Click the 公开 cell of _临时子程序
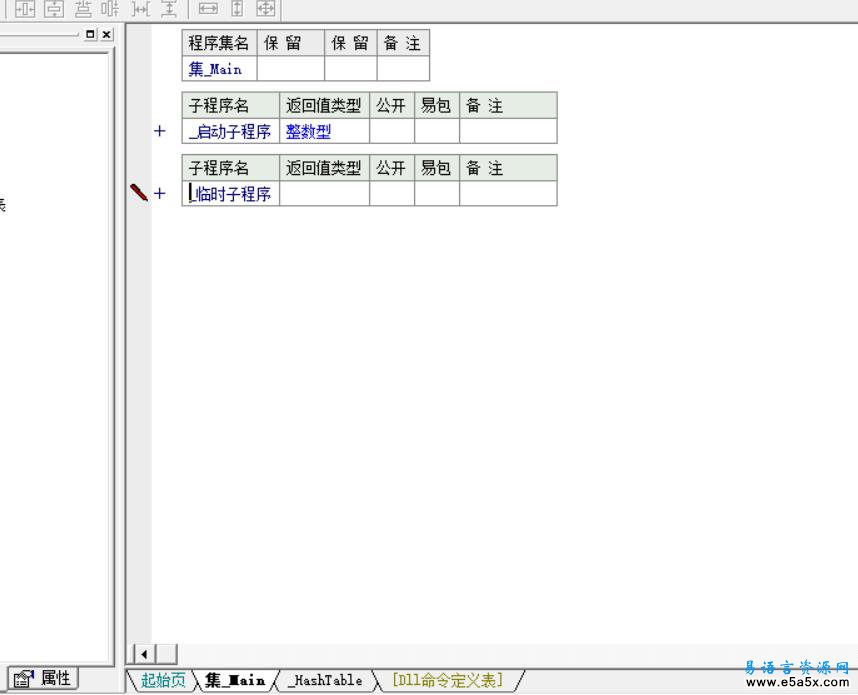This screenshot has width=858, height=695. tap(392, 194)
